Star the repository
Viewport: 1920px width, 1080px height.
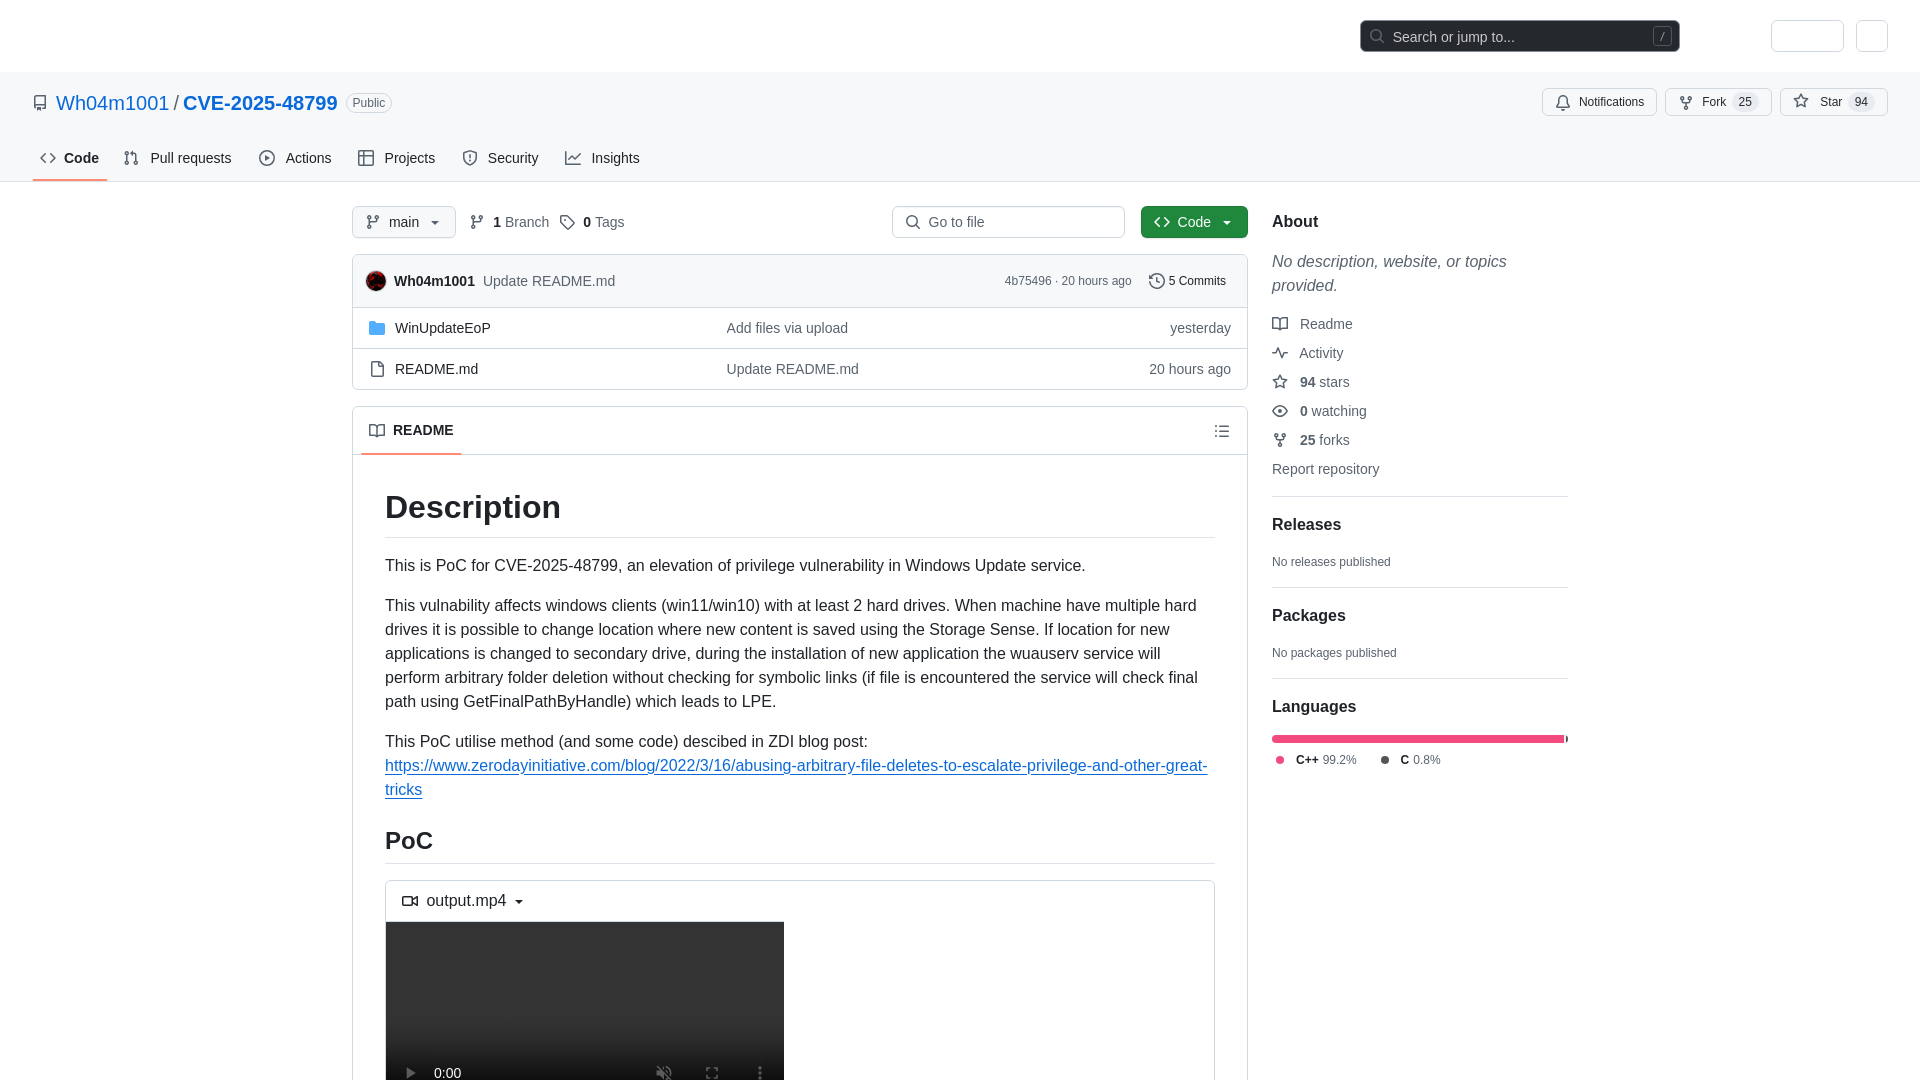1833,102
